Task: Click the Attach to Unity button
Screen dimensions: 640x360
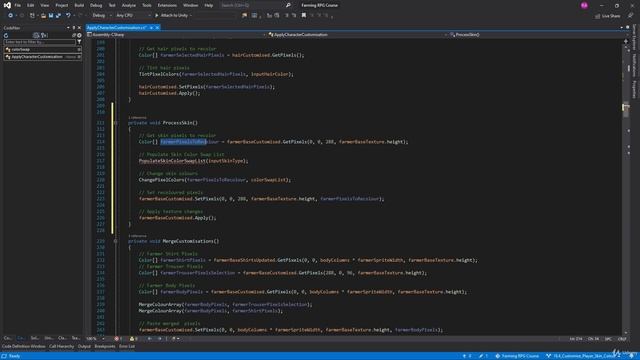Action: 171,16
